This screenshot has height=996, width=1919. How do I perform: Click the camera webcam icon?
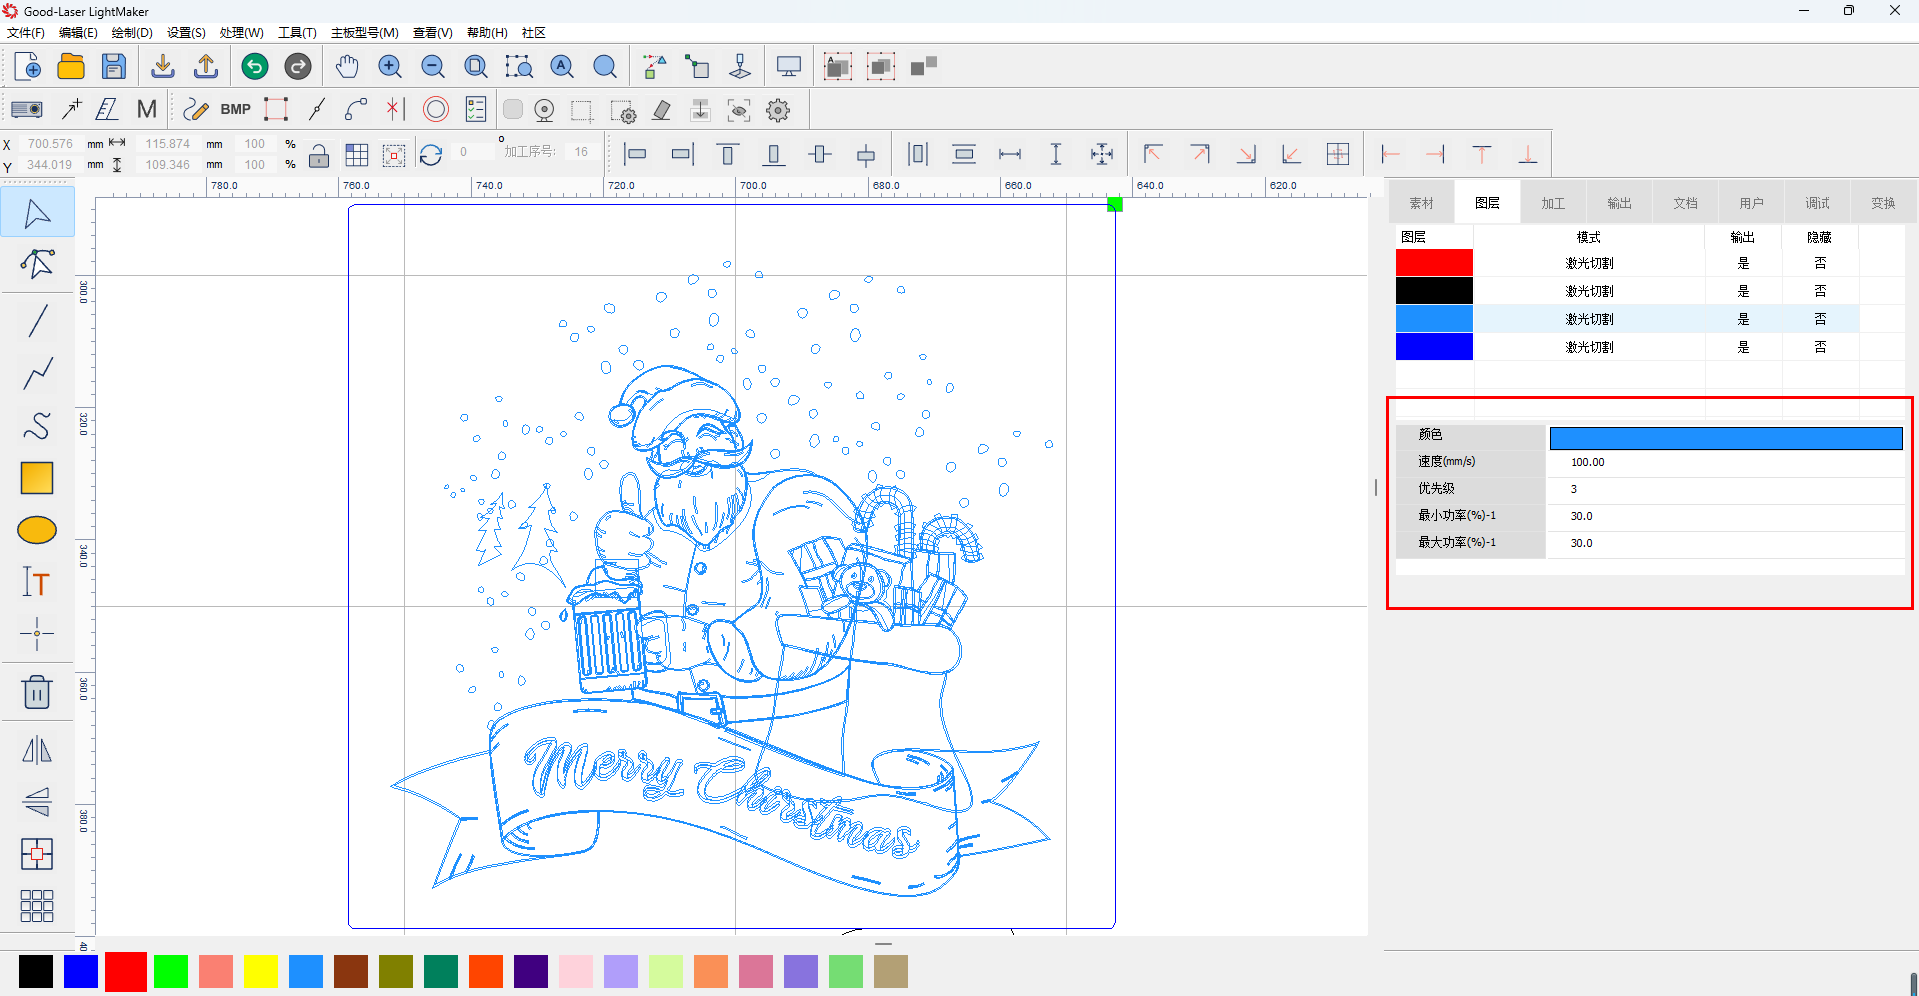tap(544, 110)
